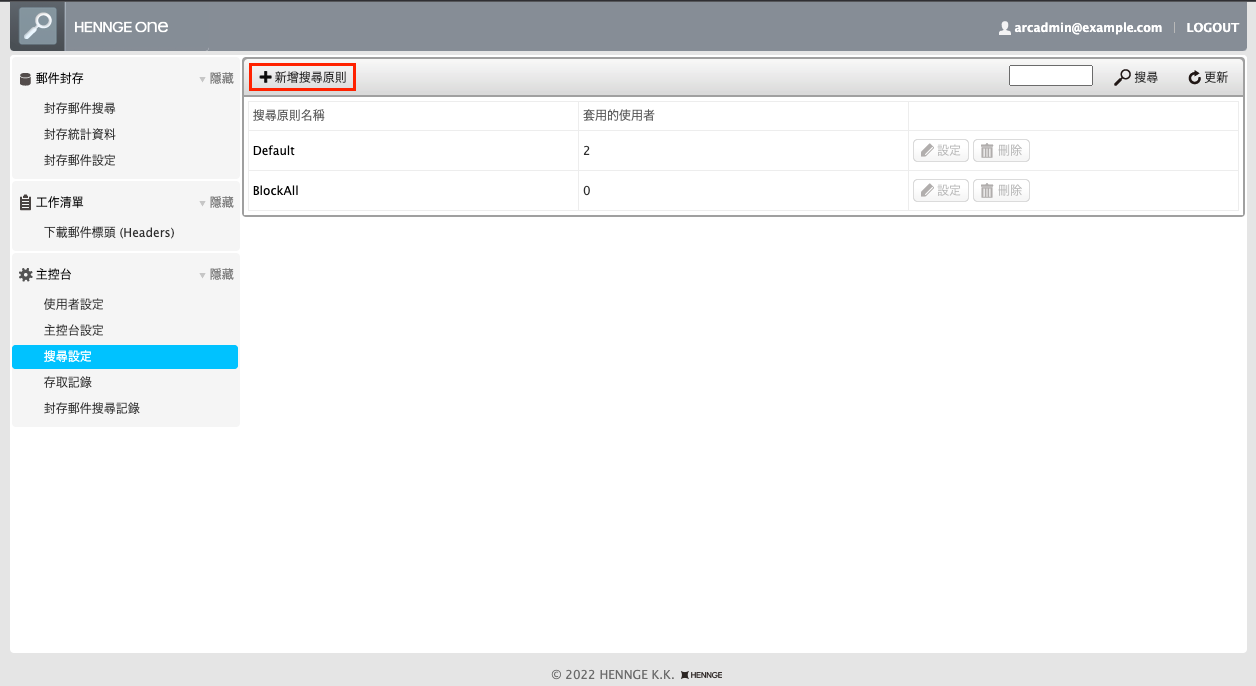The width and height of the screenshot is (1256, 686).
Task: Click the gear icon beside 主控台
Action: (26, 274)
